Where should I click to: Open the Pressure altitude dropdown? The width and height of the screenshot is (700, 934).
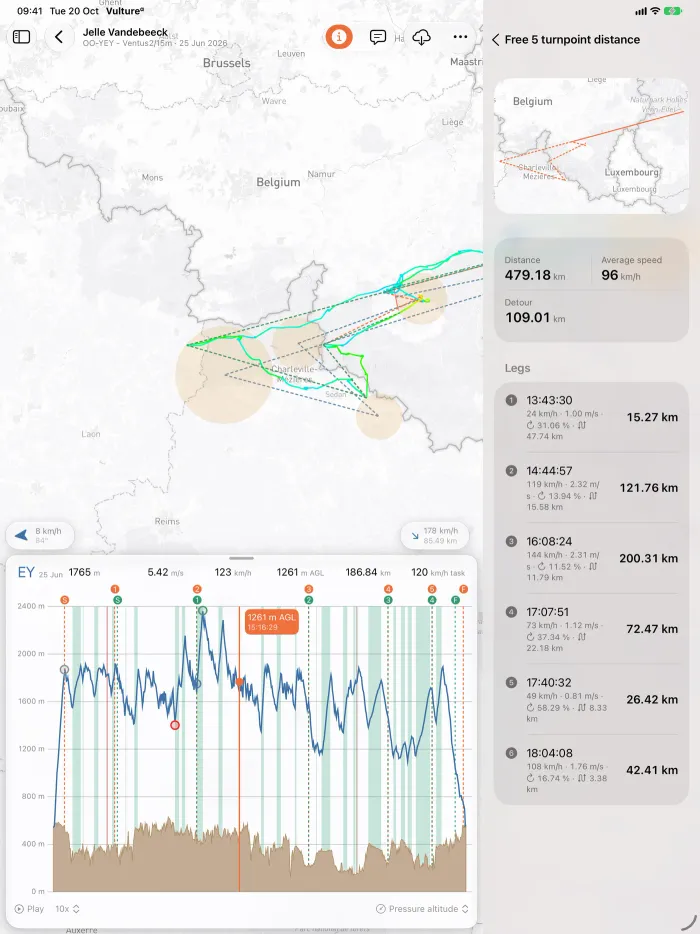tap(422, 909)
